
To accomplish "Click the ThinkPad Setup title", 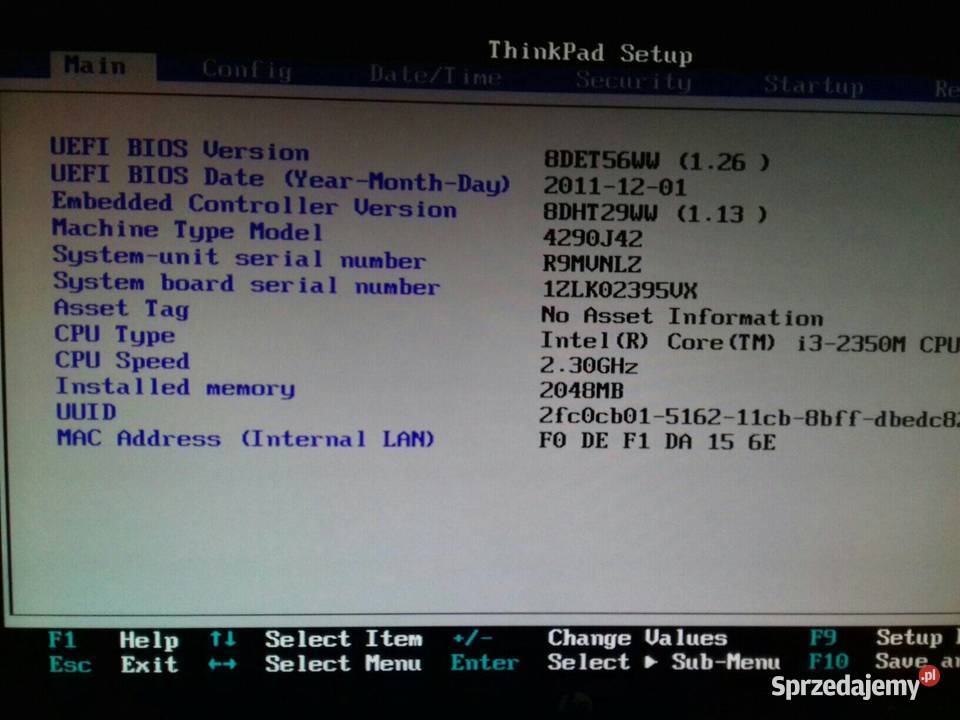I will click(x=590, y=53).
